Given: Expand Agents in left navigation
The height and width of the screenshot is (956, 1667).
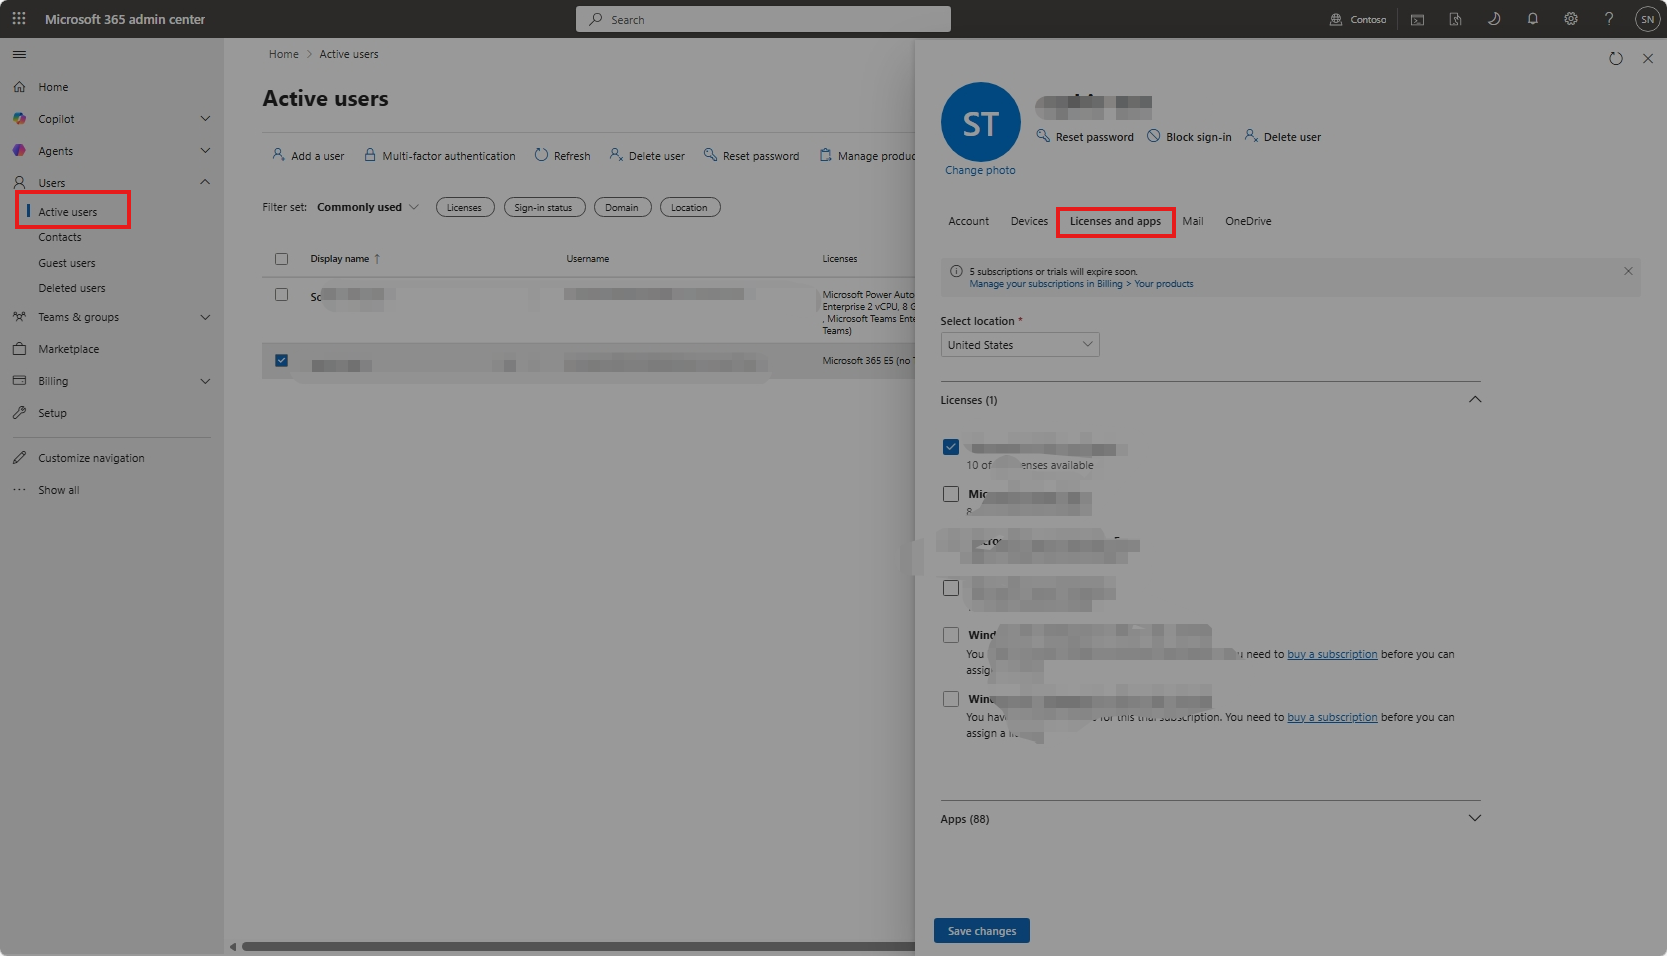Looking at the screenshot, I should point(205,151).
